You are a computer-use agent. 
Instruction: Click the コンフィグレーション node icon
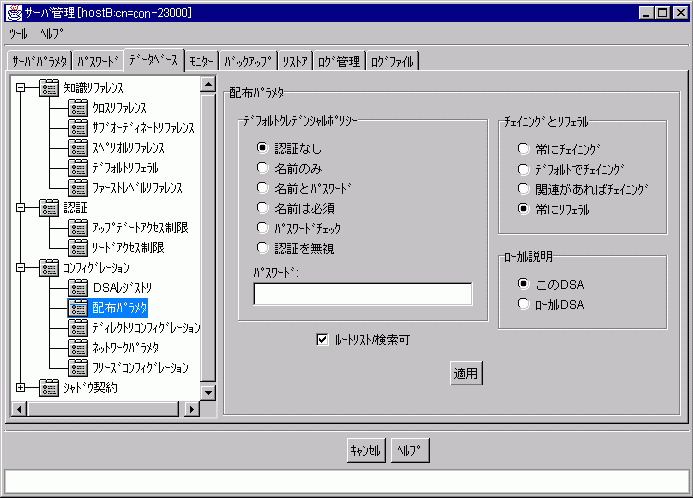49,268
